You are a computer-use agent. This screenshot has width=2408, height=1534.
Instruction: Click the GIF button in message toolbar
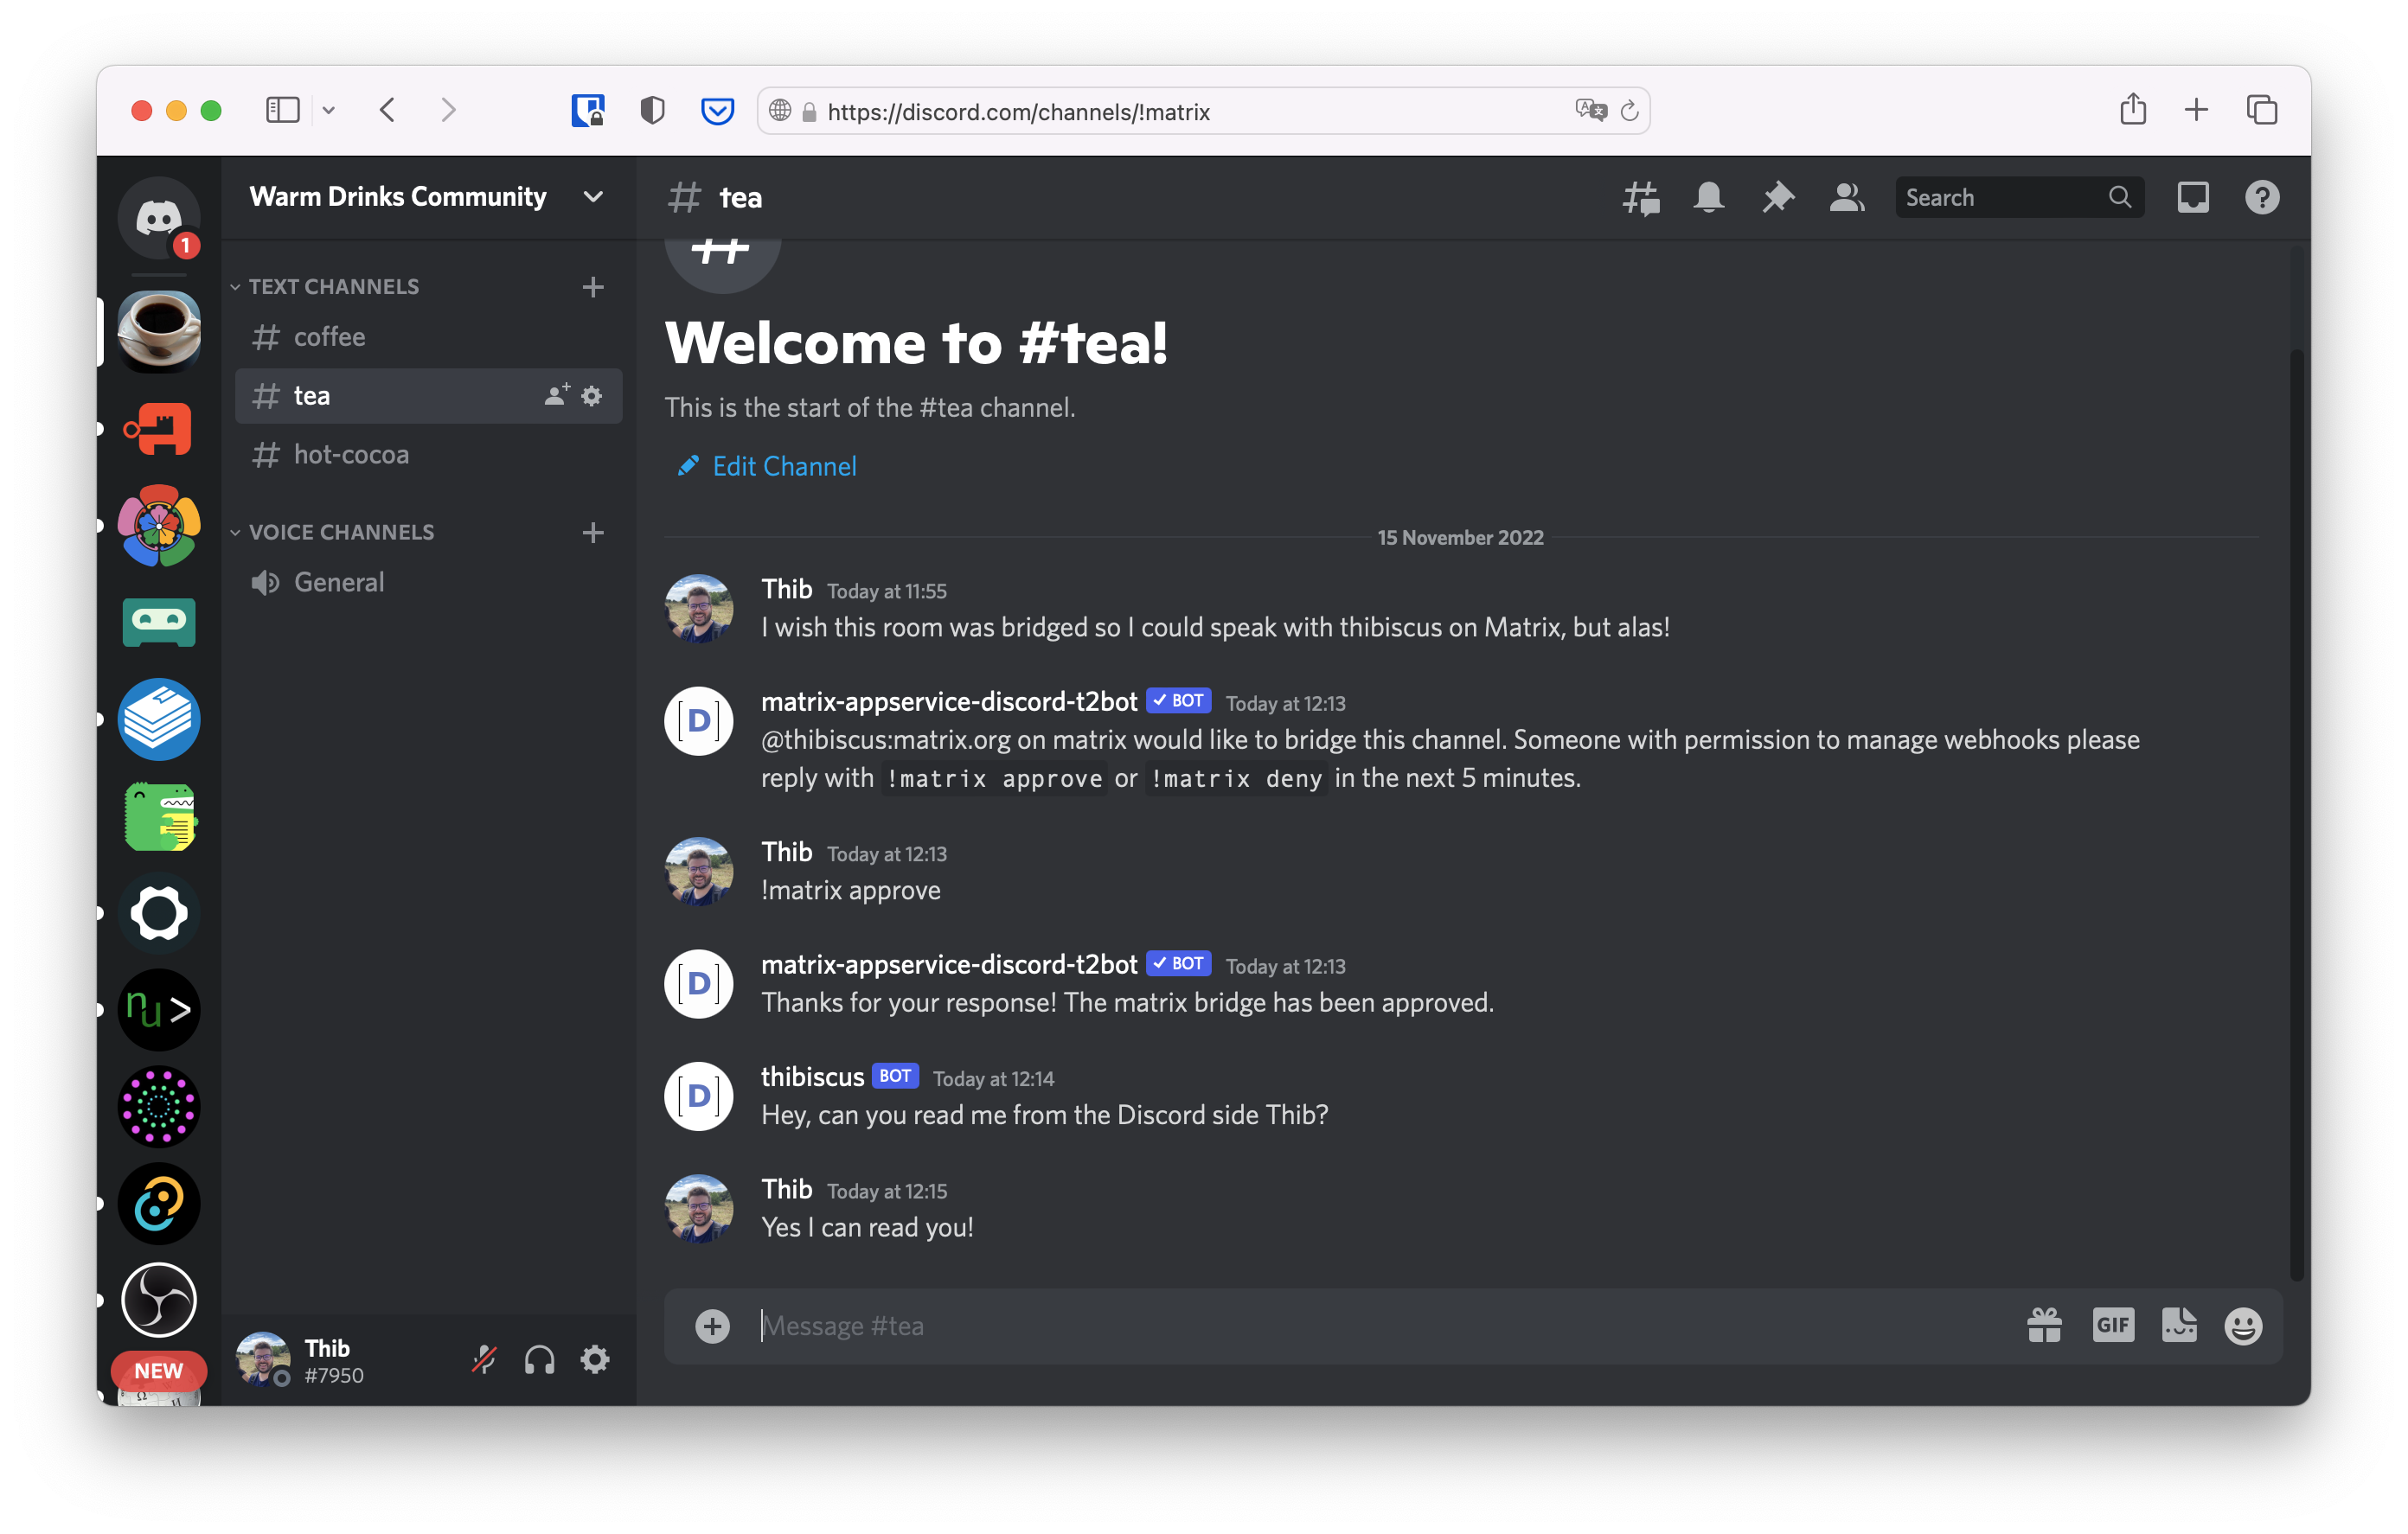pos(2113,1325)
